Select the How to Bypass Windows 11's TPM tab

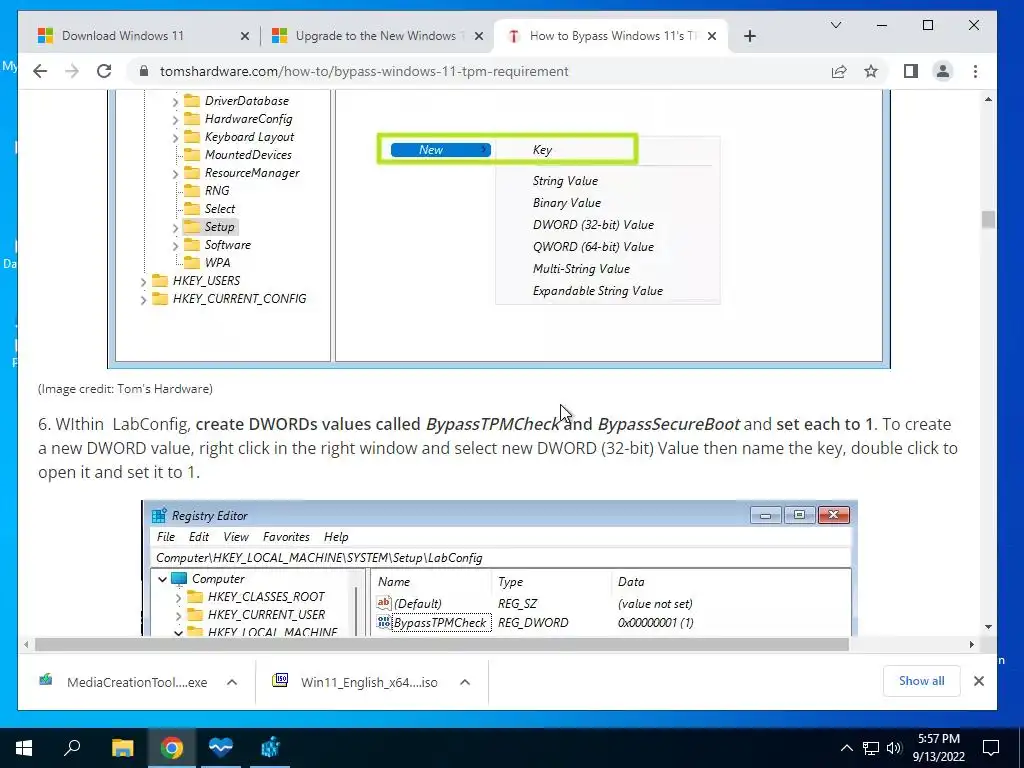[x=612, y=36]
